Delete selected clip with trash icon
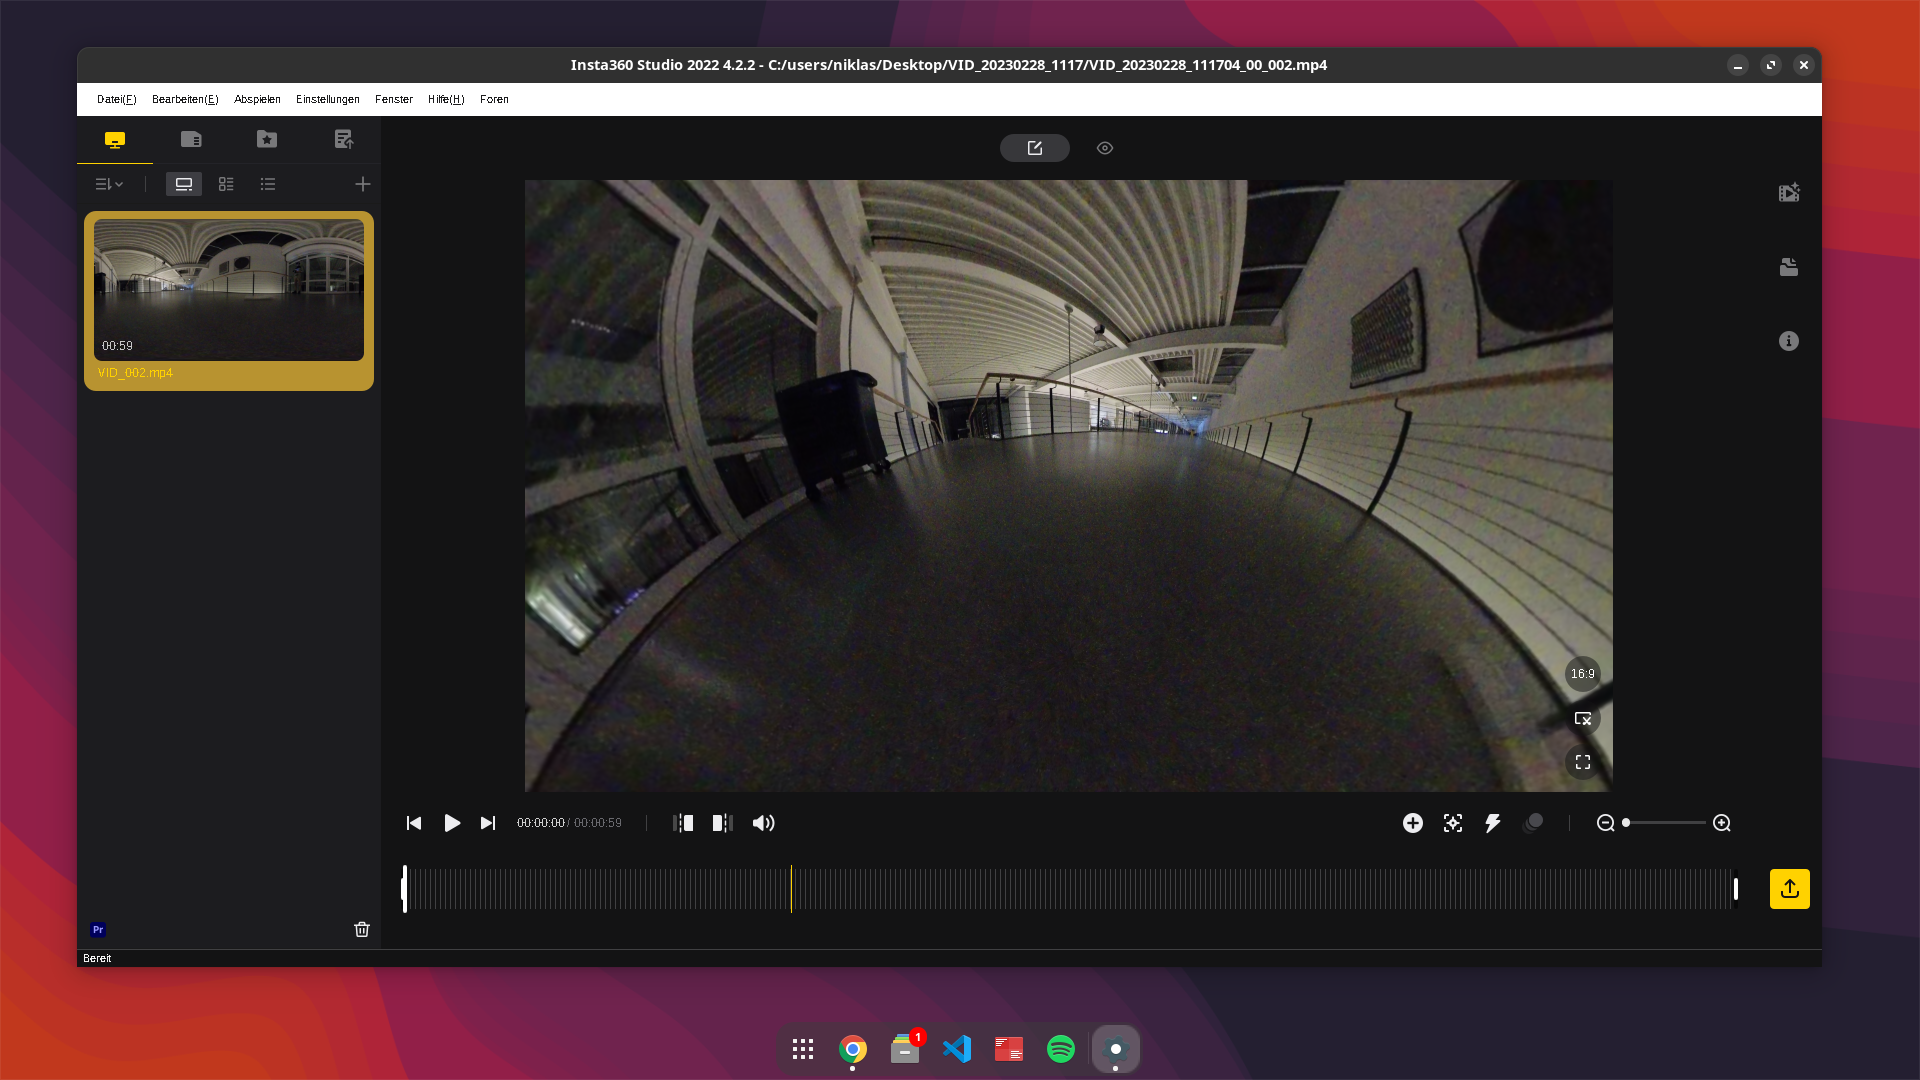The image size is (1920, 1080). (x=361, y=929)
